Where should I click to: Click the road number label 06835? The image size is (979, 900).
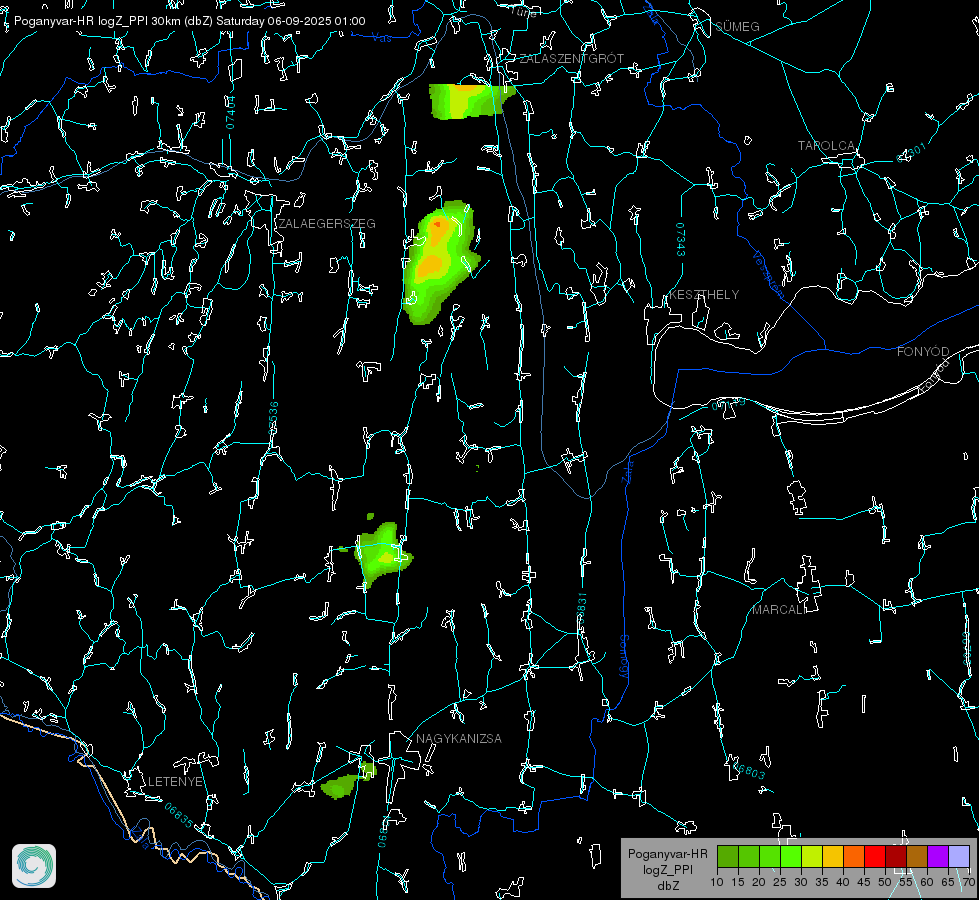pyautogui.click(x=179, y=816)
